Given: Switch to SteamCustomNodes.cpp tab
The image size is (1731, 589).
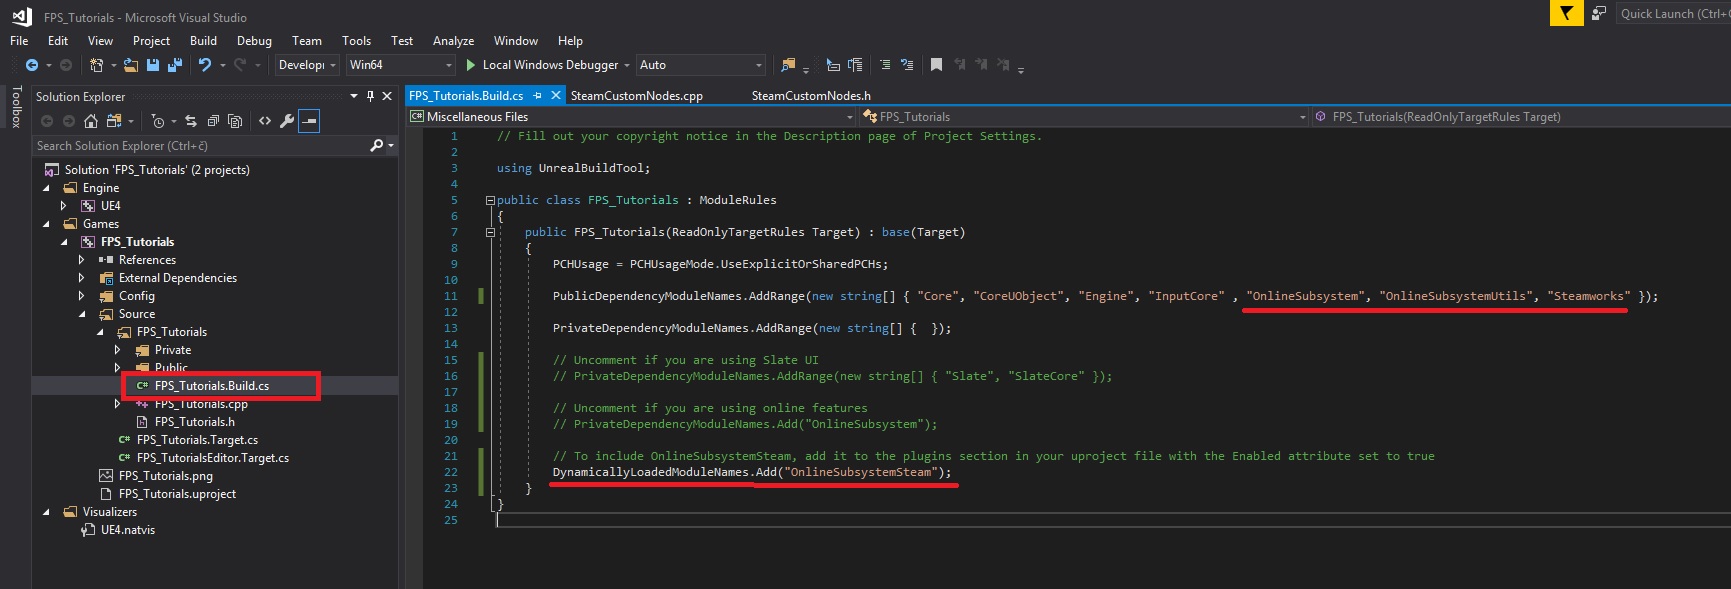Looking at the screenshot, I should tap(636, 96).
